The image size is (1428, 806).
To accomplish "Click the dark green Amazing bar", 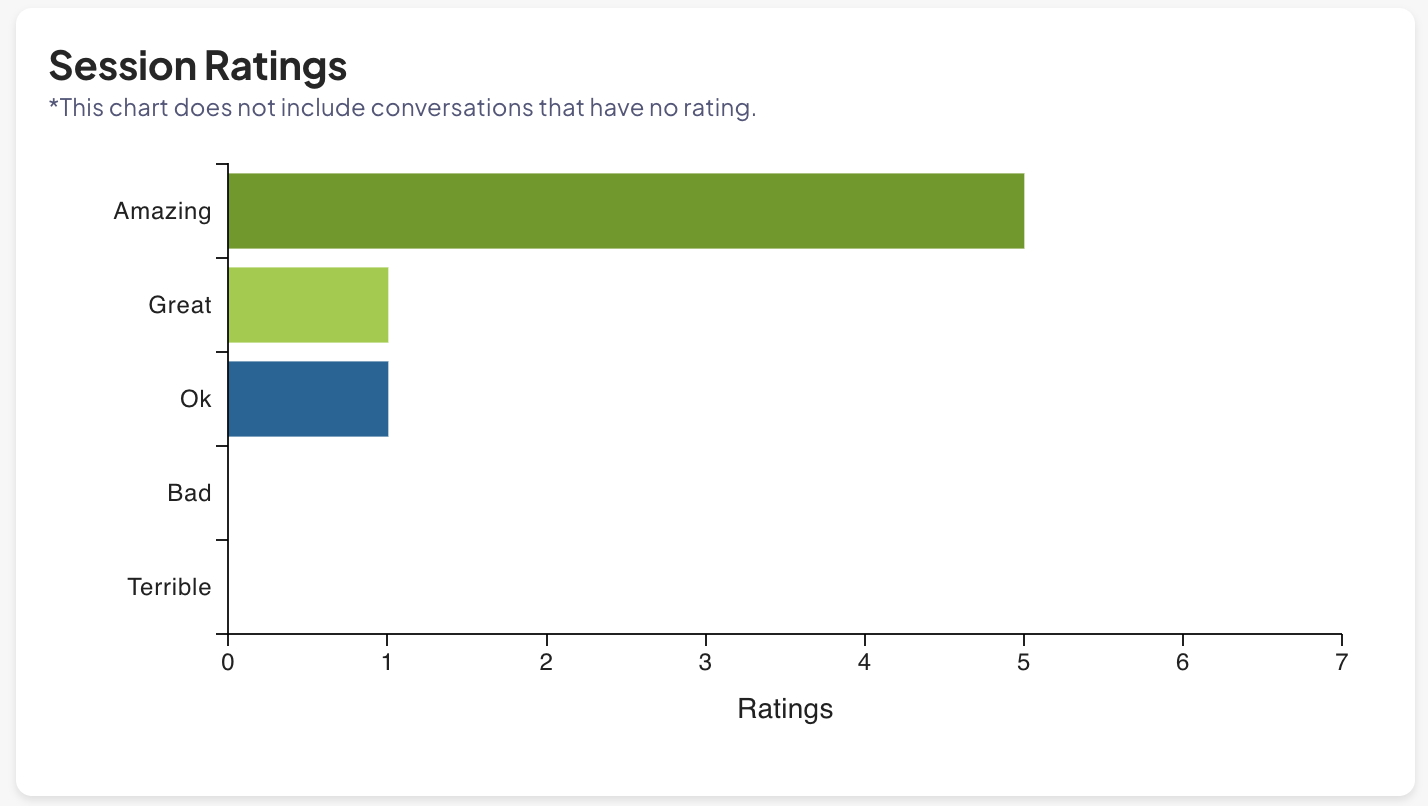I will (626, 211).
